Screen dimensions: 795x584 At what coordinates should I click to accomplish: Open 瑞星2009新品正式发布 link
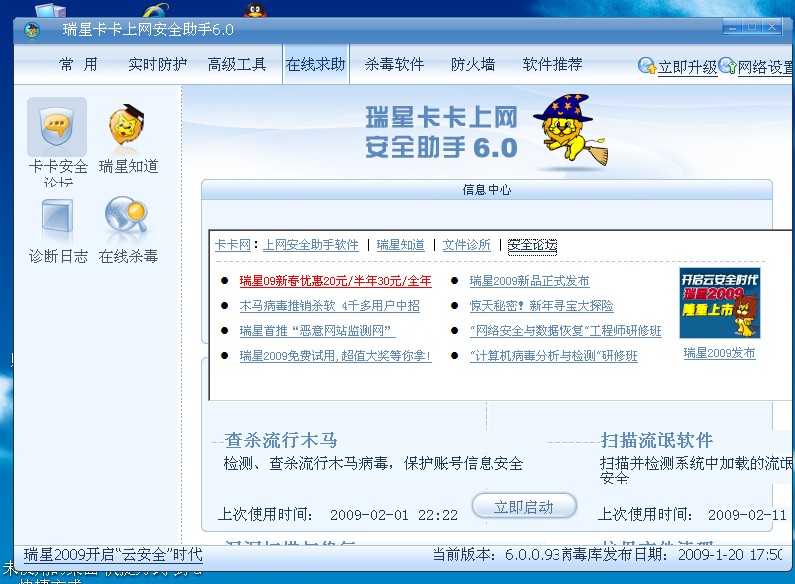(529, 281)
